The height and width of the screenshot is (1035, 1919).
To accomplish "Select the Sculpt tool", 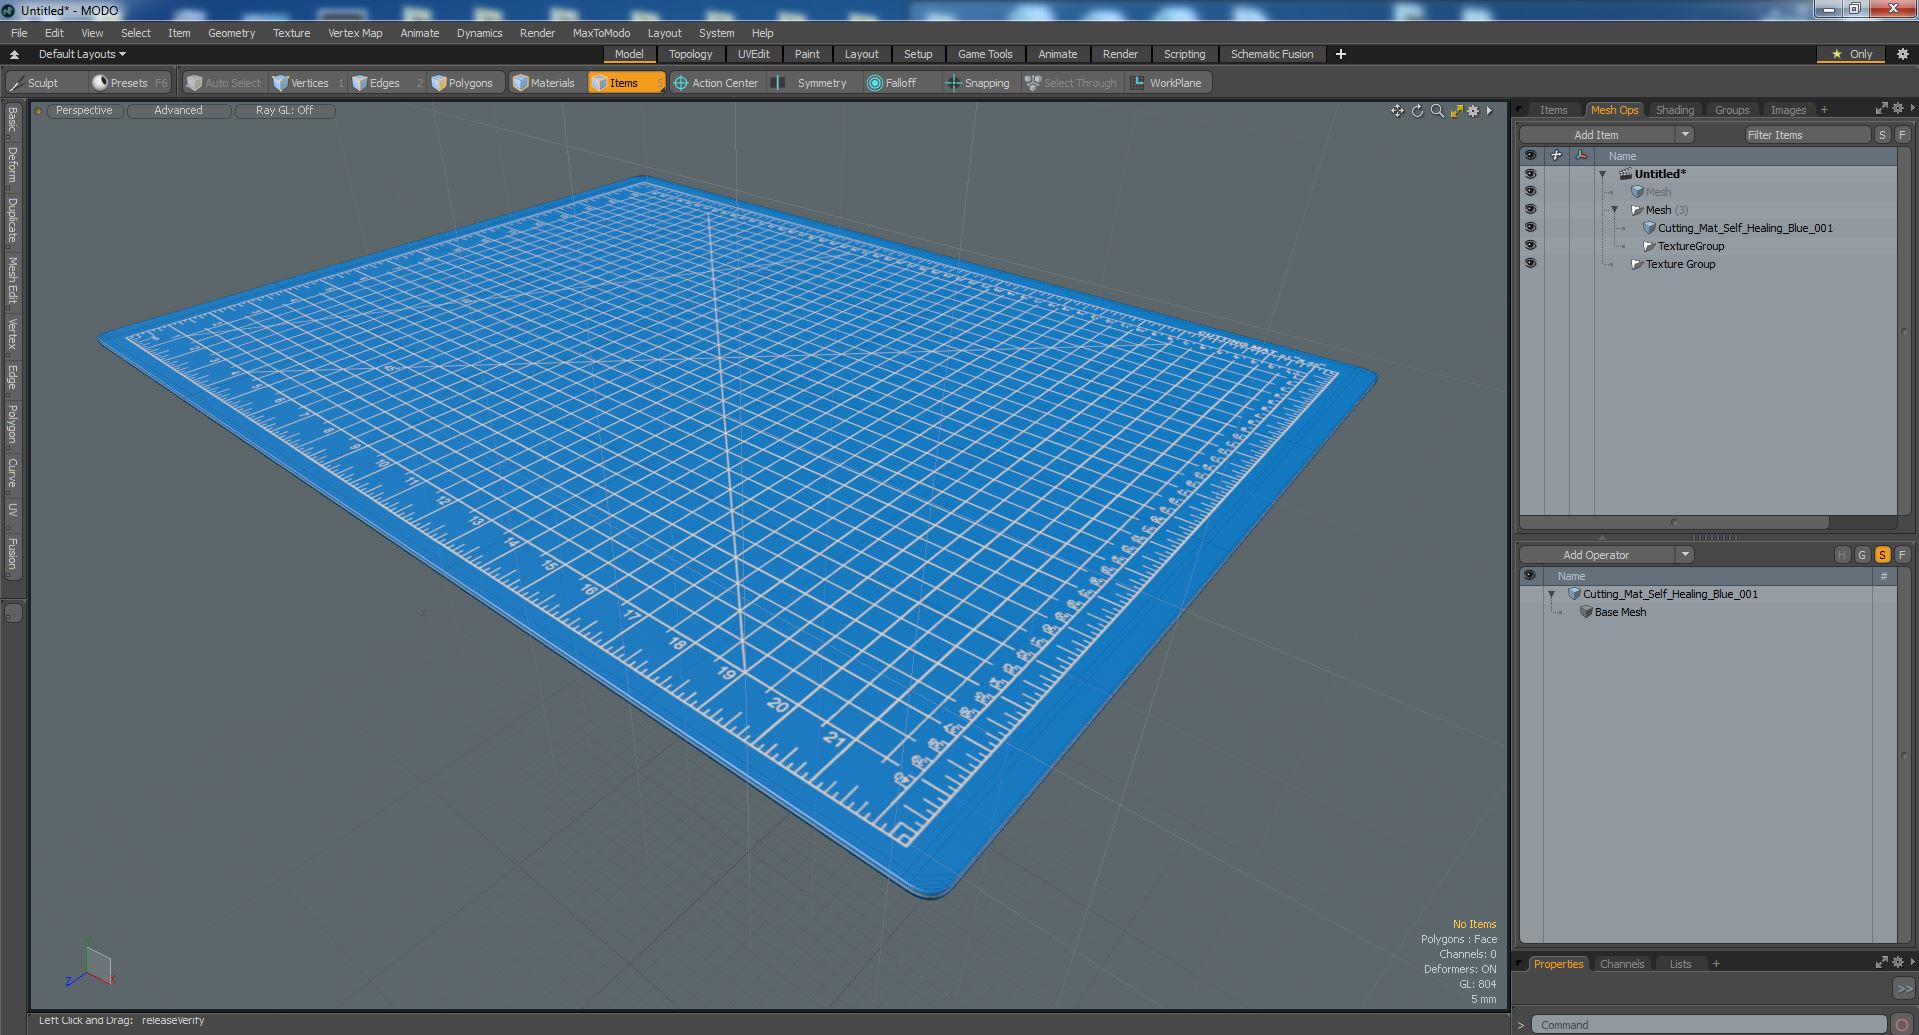I will click(44, 83).
